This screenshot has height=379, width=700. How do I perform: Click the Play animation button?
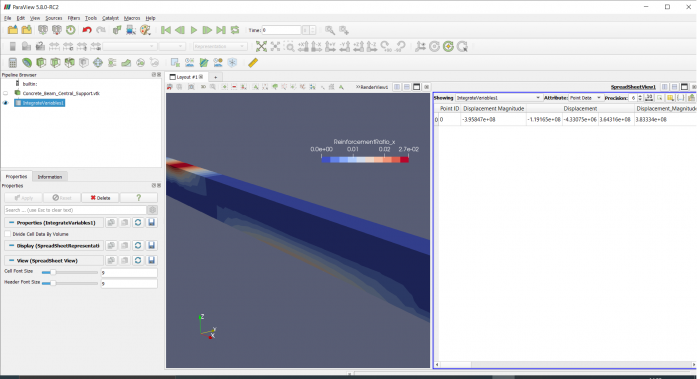click(x=194, y=30)
